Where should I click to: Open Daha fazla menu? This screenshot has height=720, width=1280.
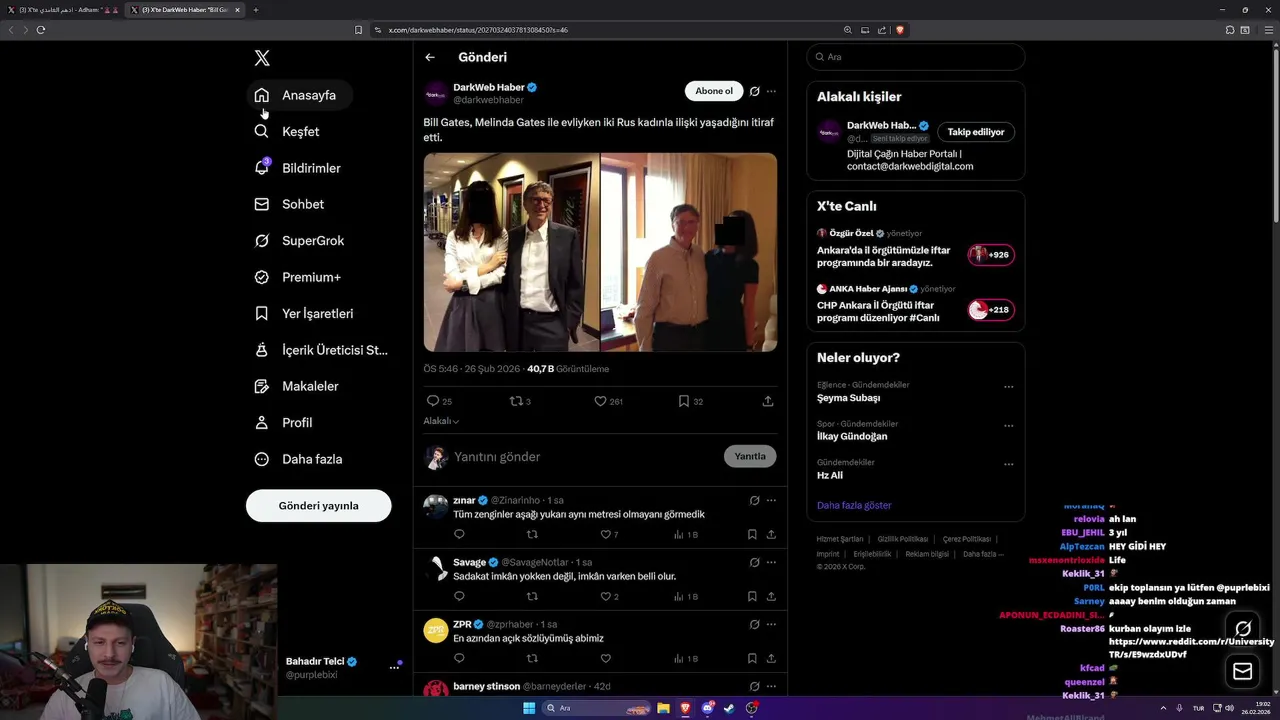click(299, 459)
